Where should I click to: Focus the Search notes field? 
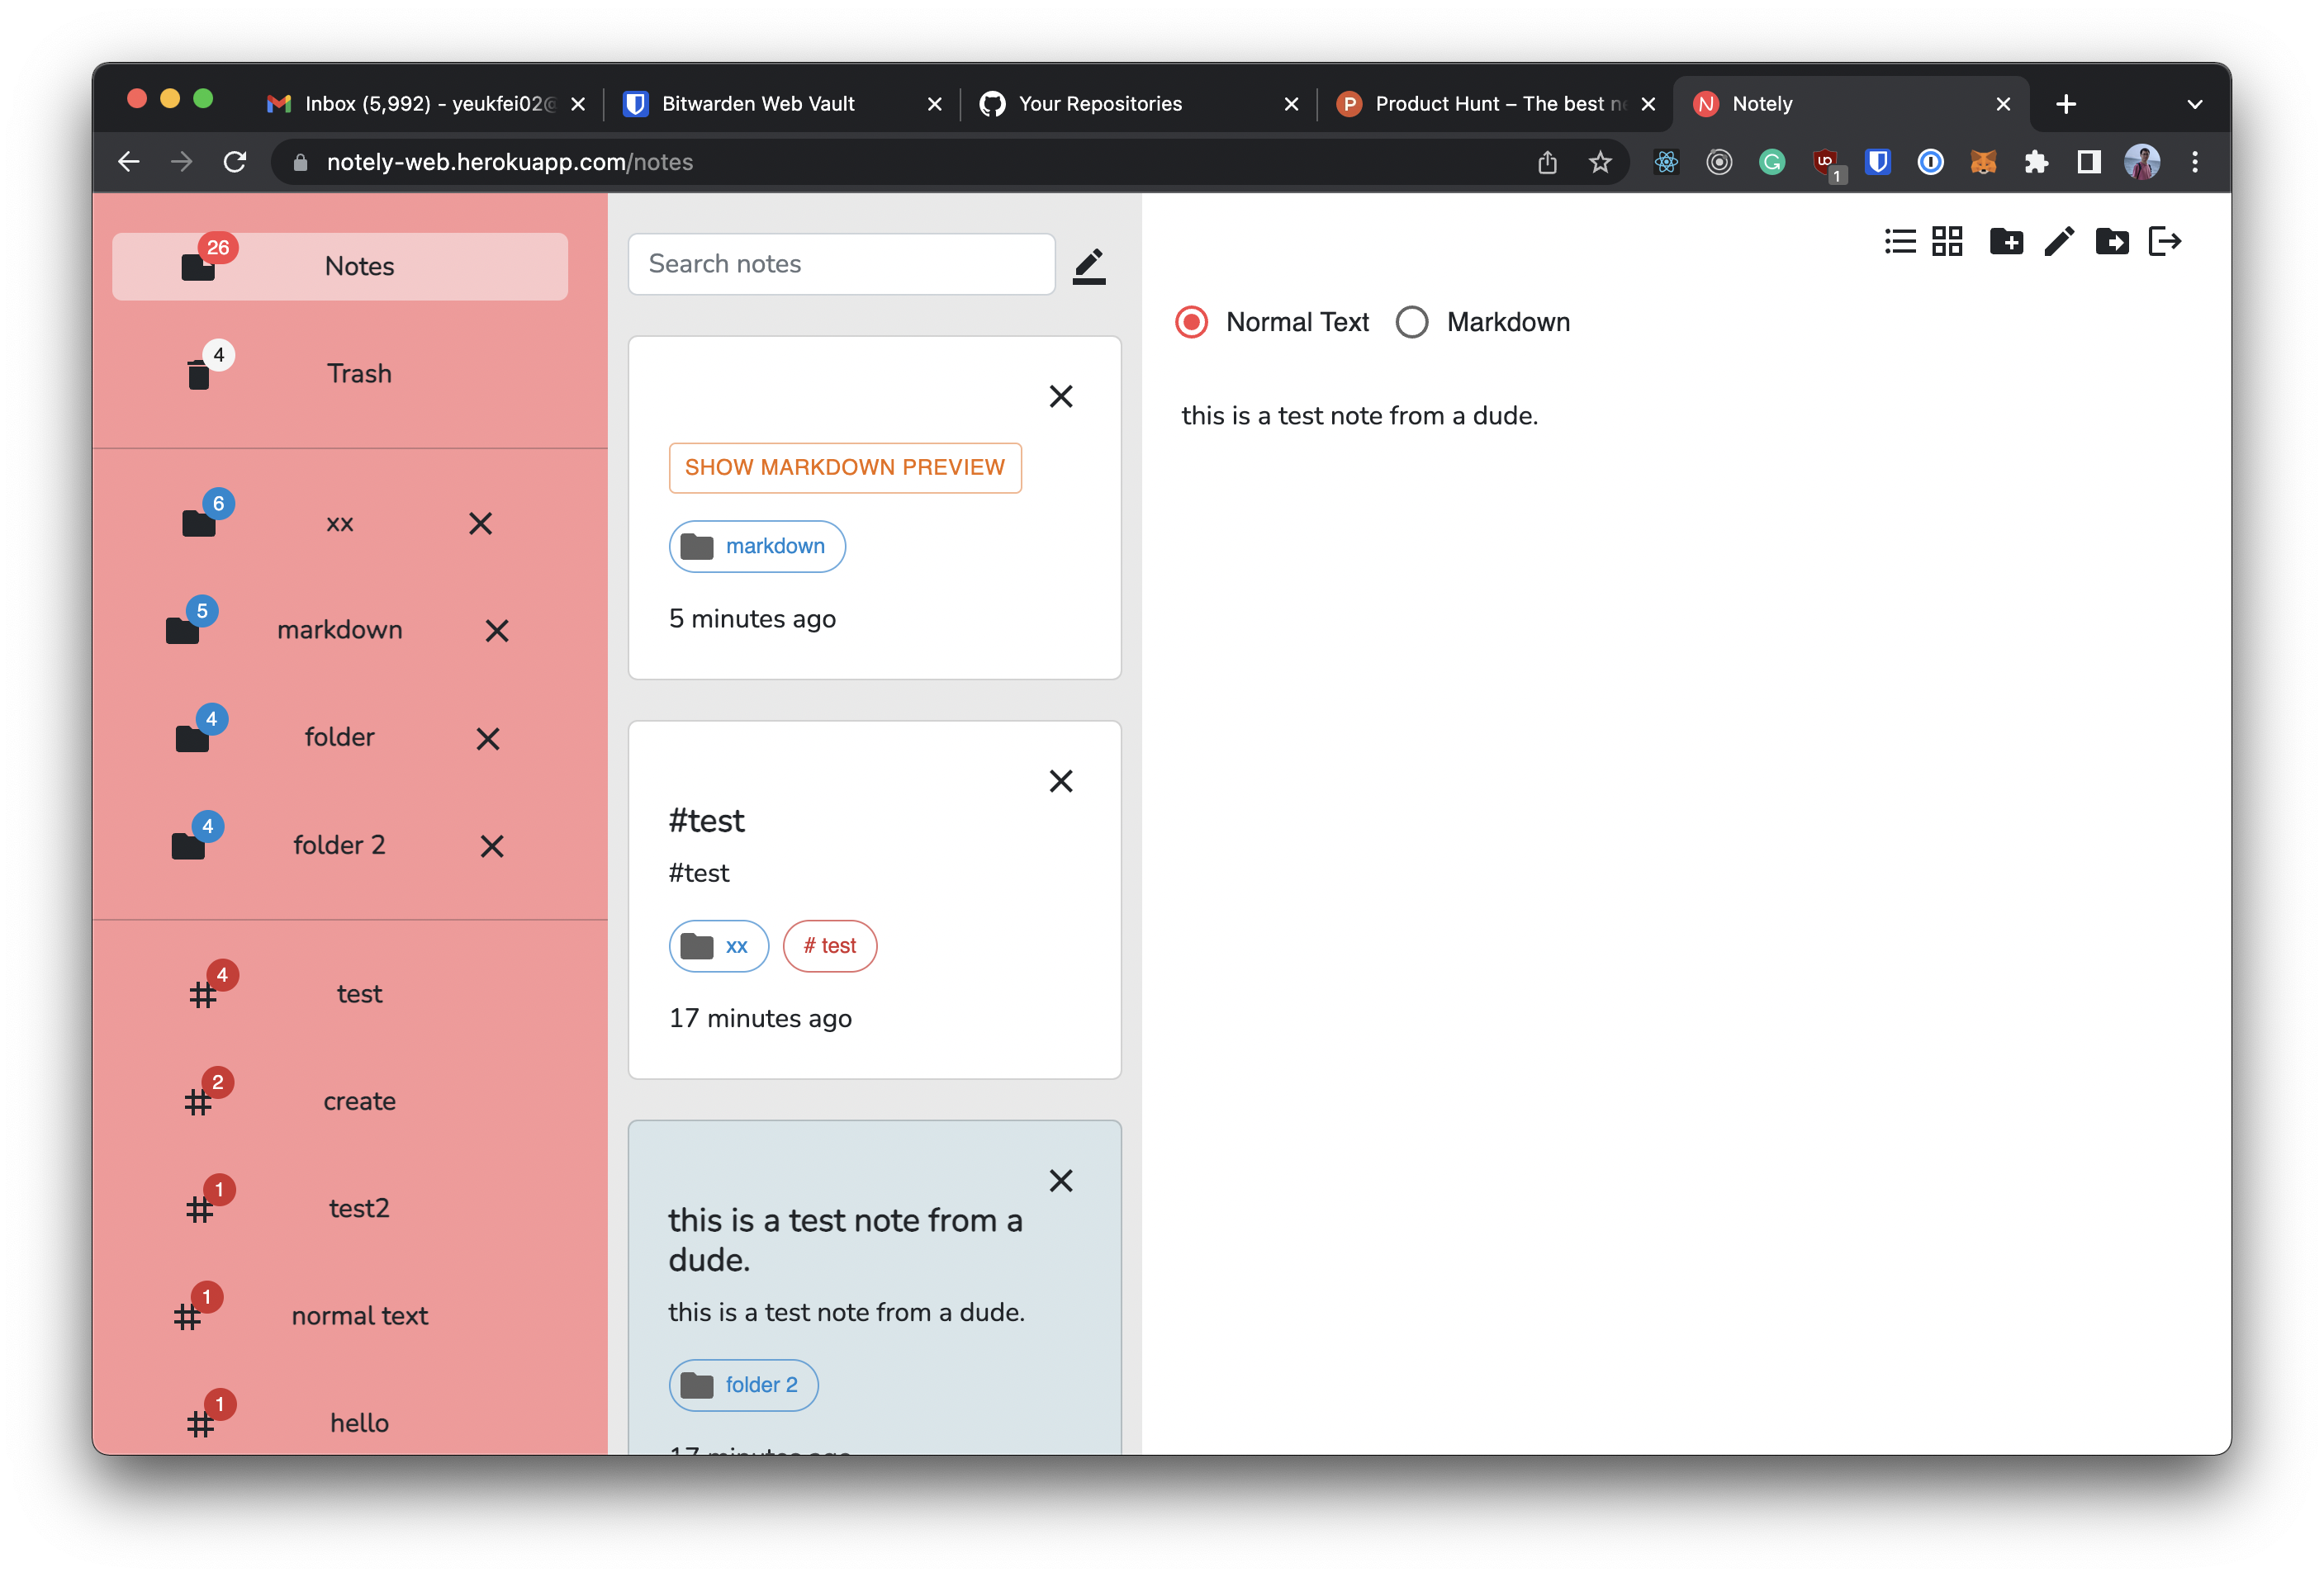pyautogui.click(x=841, y=264)
